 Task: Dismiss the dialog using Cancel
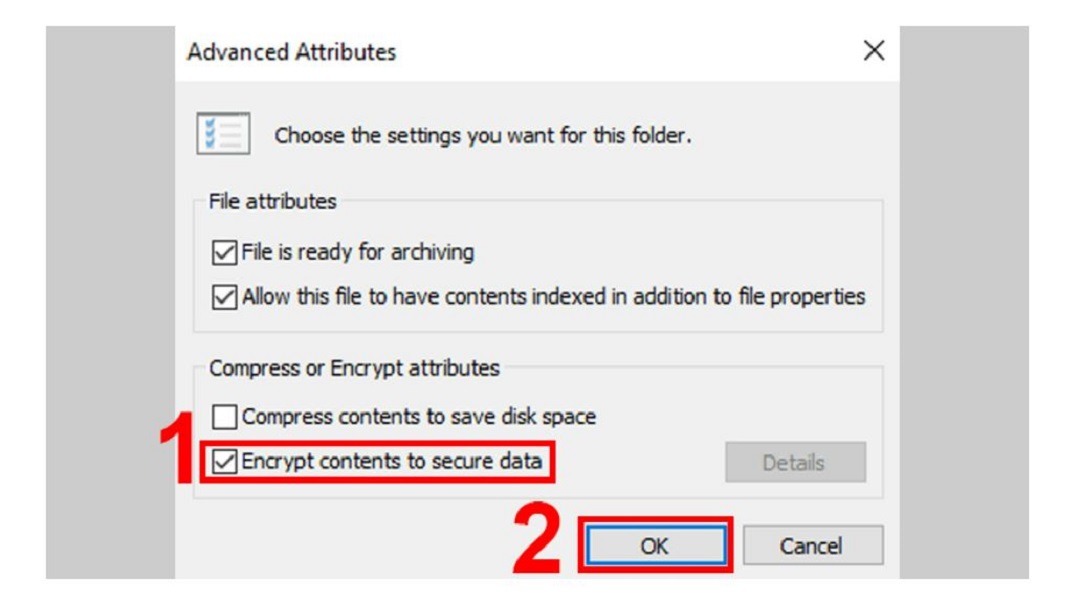coord(812,546)
